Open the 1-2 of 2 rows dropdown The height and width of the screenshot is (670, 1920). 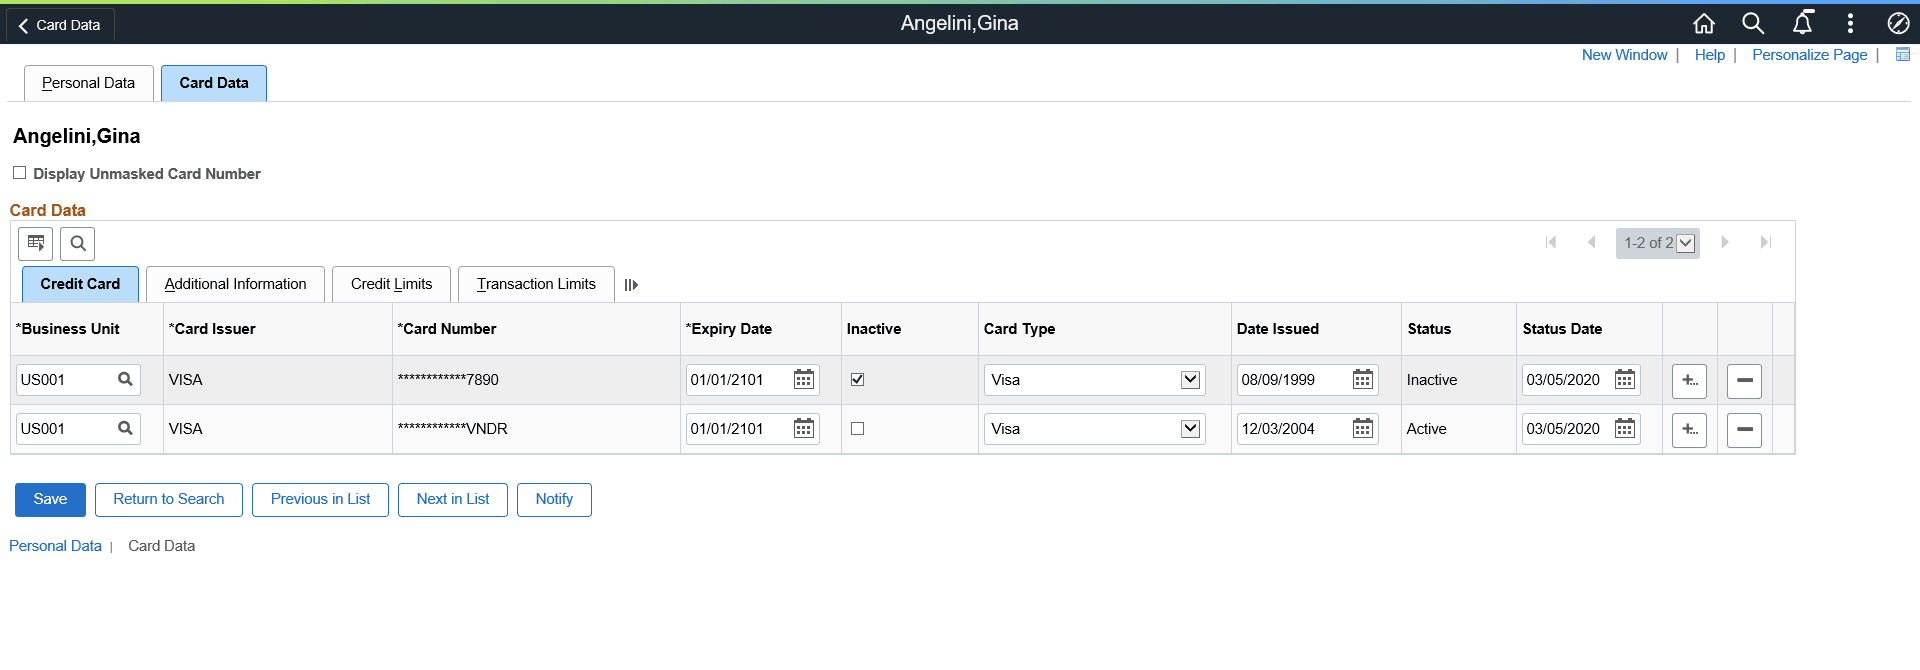point(1658,243)
